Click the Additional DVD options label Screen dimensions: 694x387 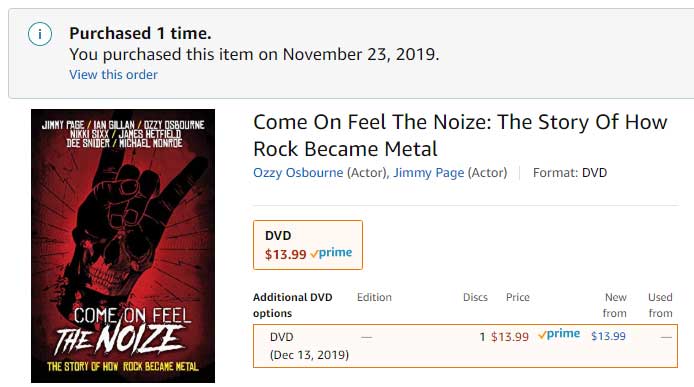pyautogui.click(x=293, y=305)
